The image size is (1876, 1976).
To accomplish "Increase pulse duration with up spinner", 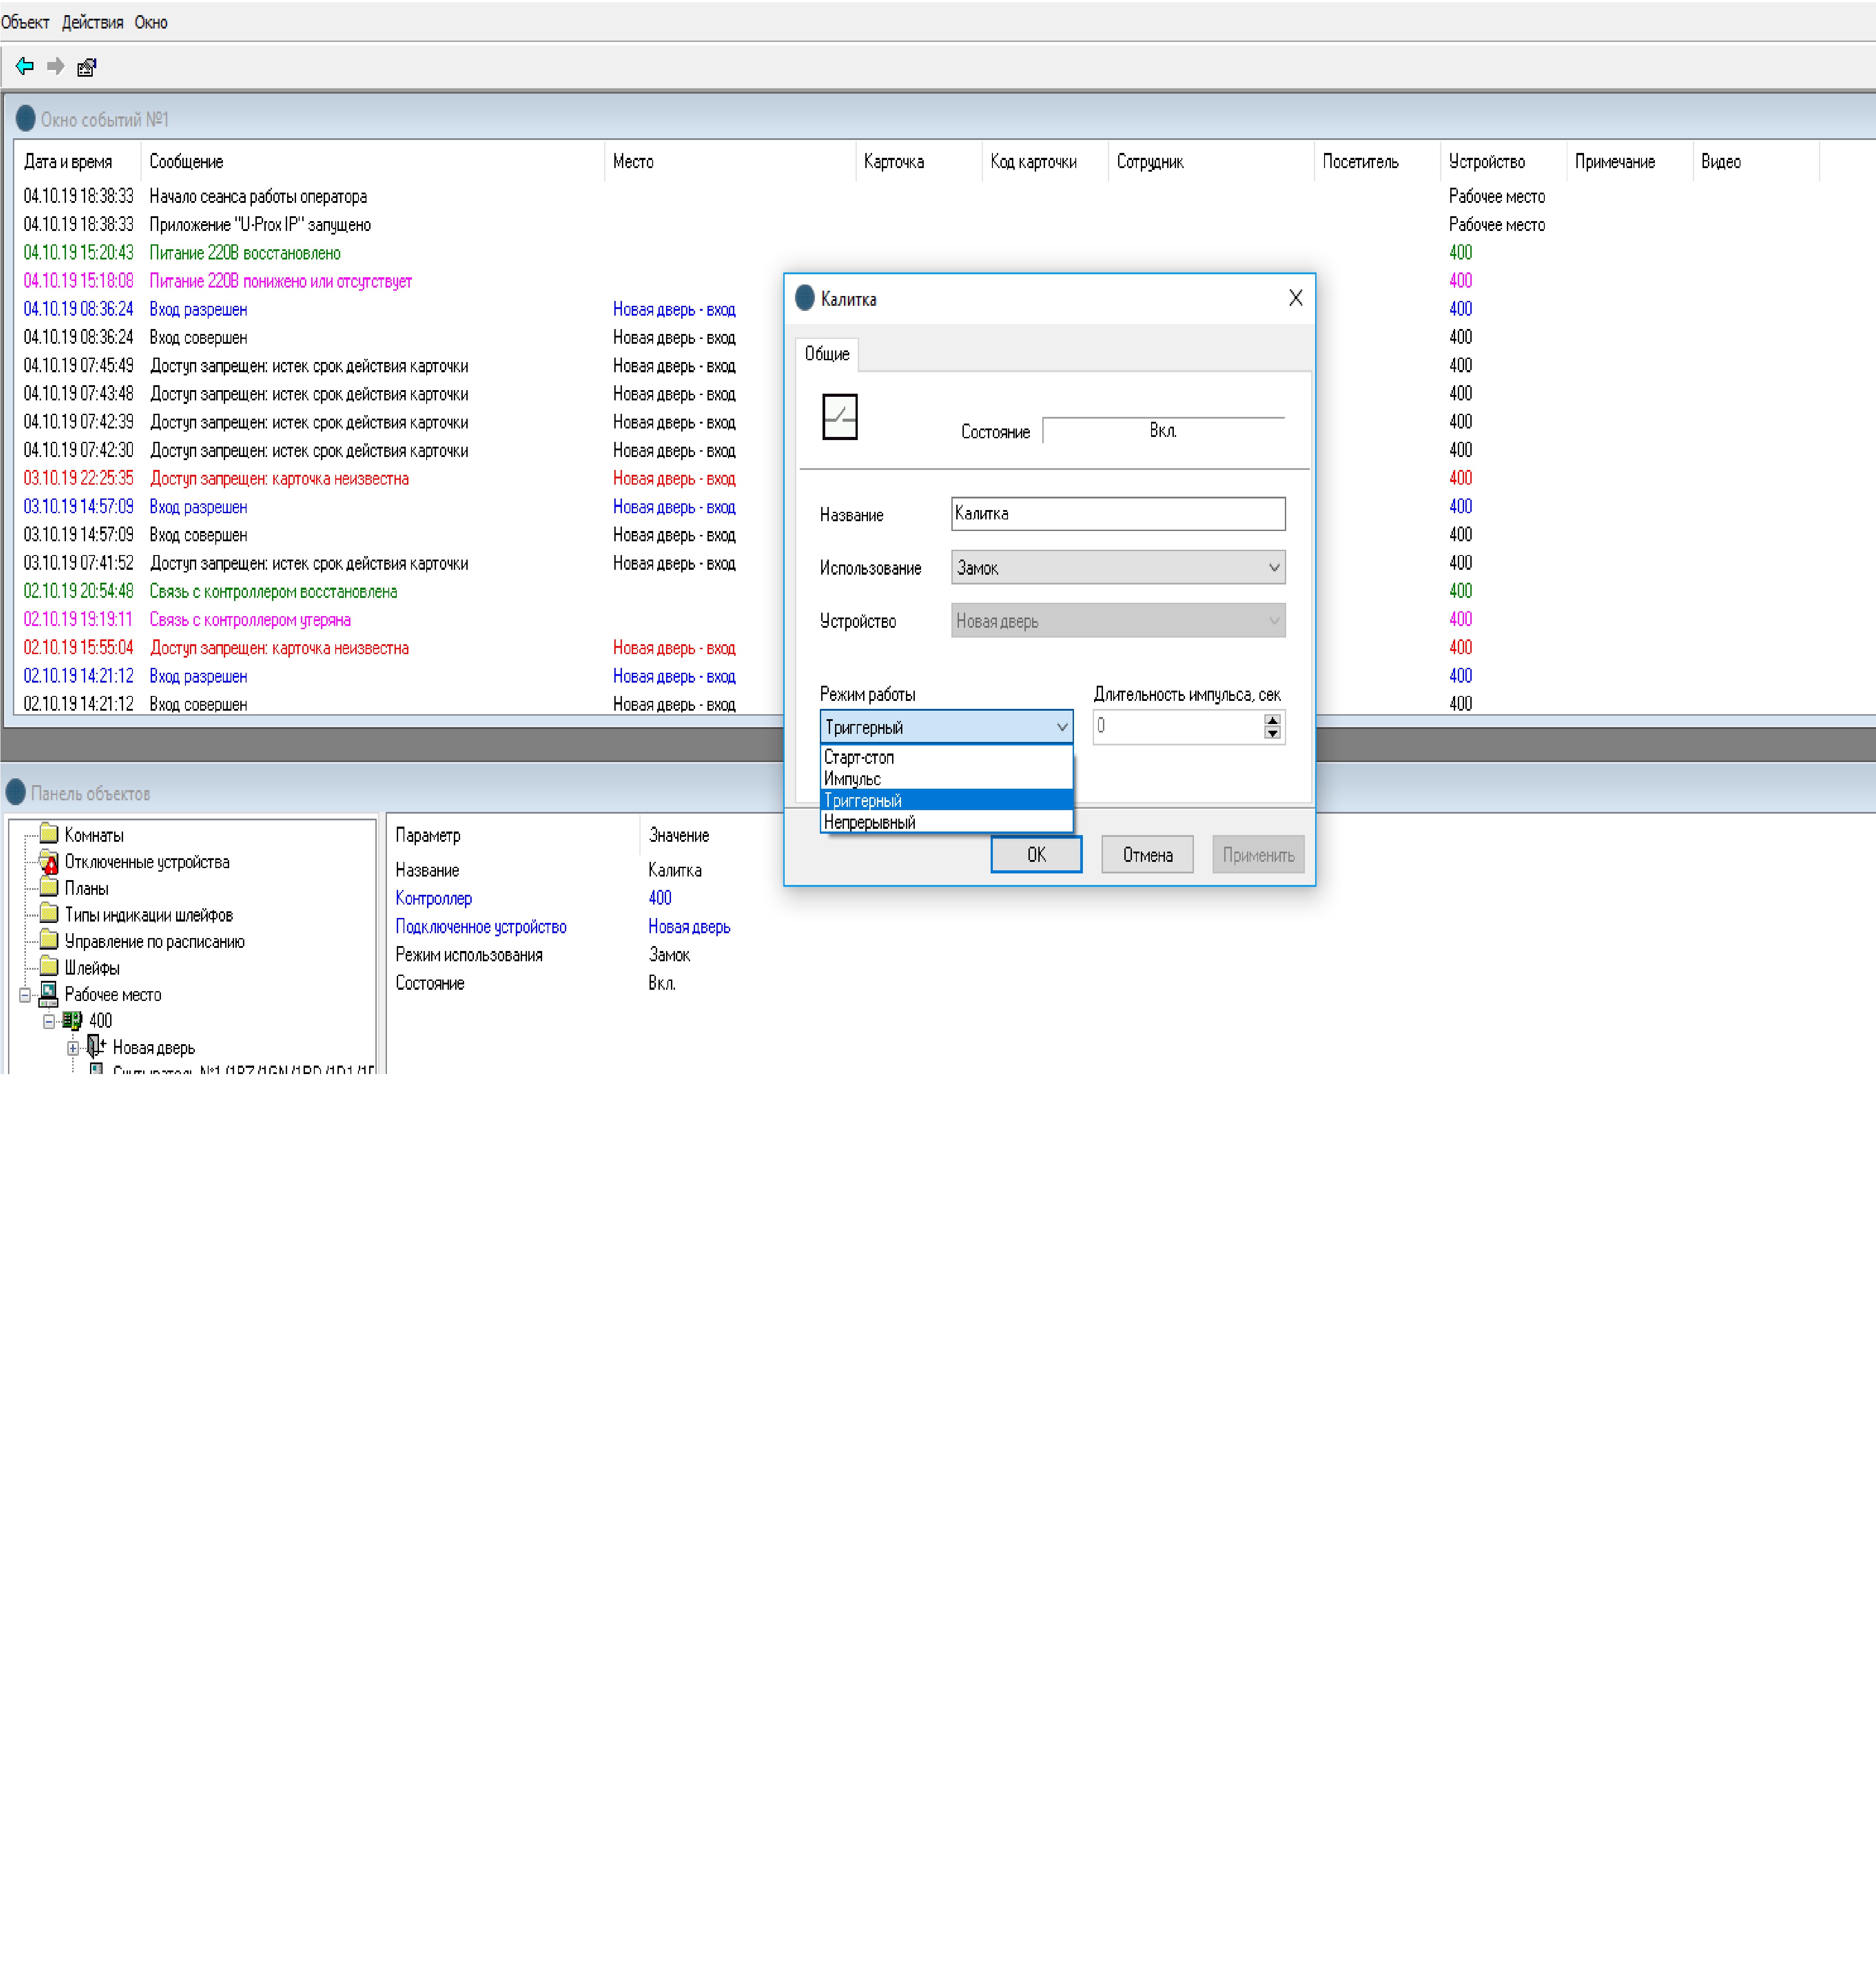I will [1271, 719].
